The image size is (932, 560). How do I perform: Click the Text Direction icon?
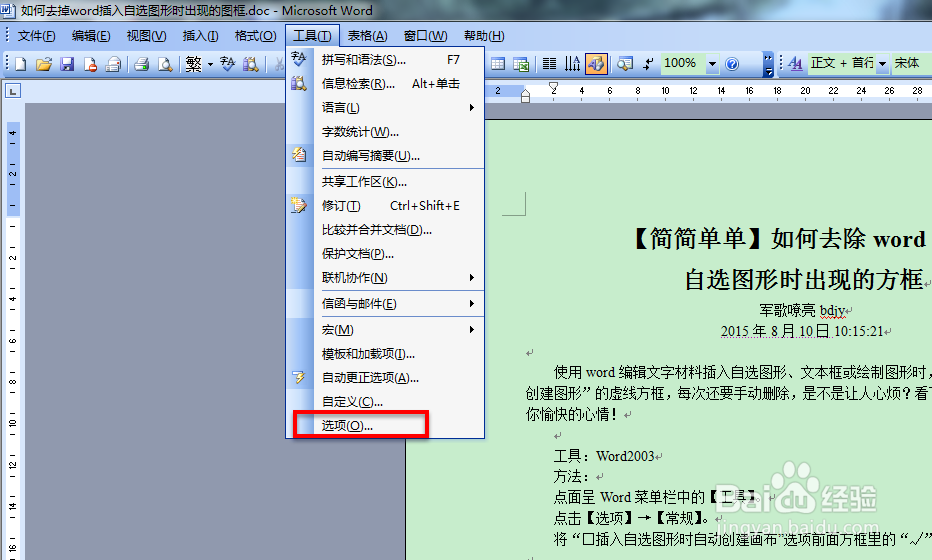coord(572,64)
